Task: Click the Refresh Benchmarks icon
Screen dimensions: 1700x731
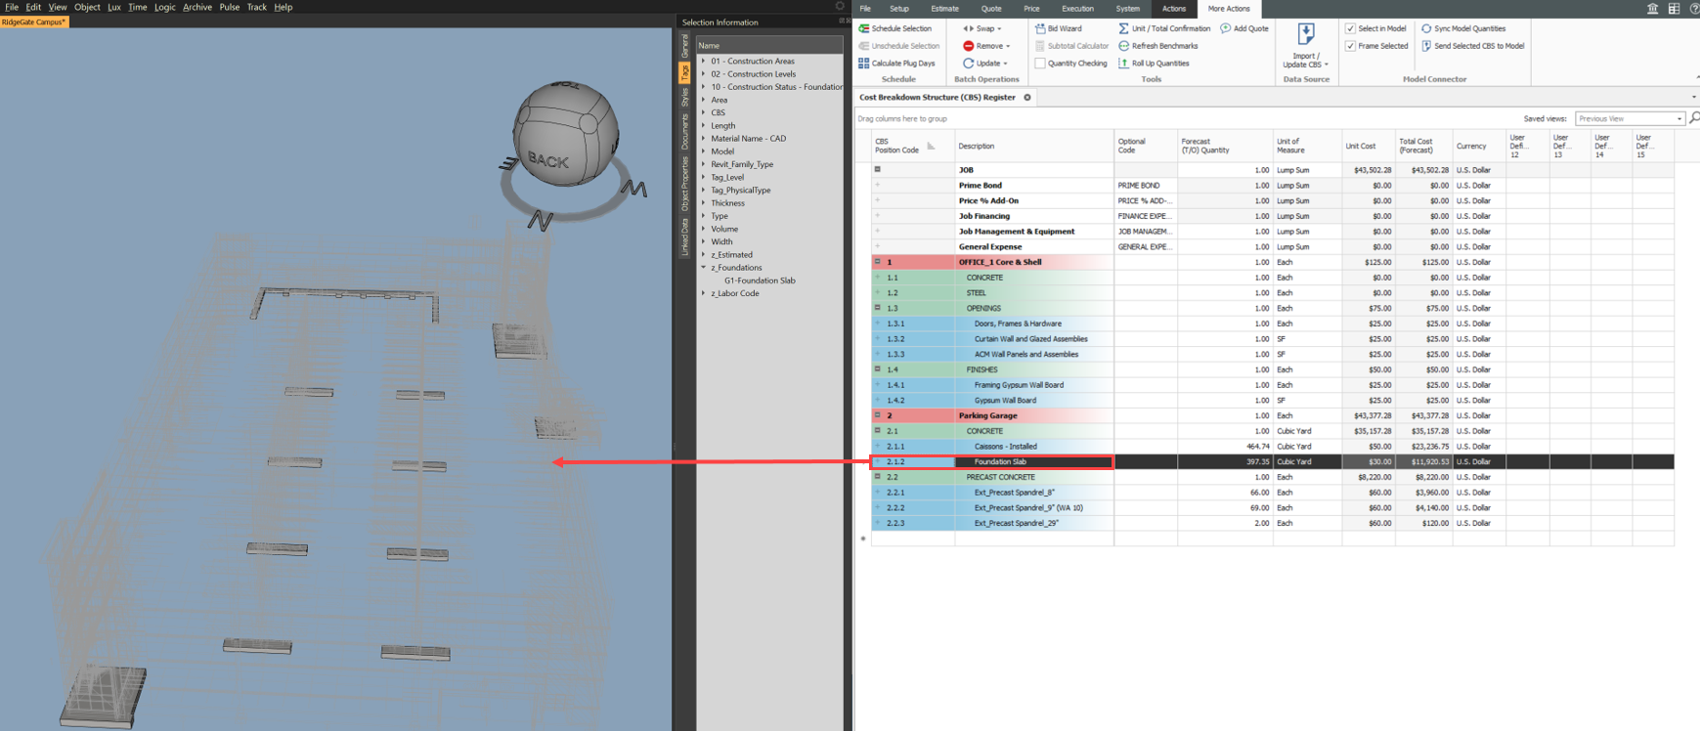Action: click(1124, 46)
